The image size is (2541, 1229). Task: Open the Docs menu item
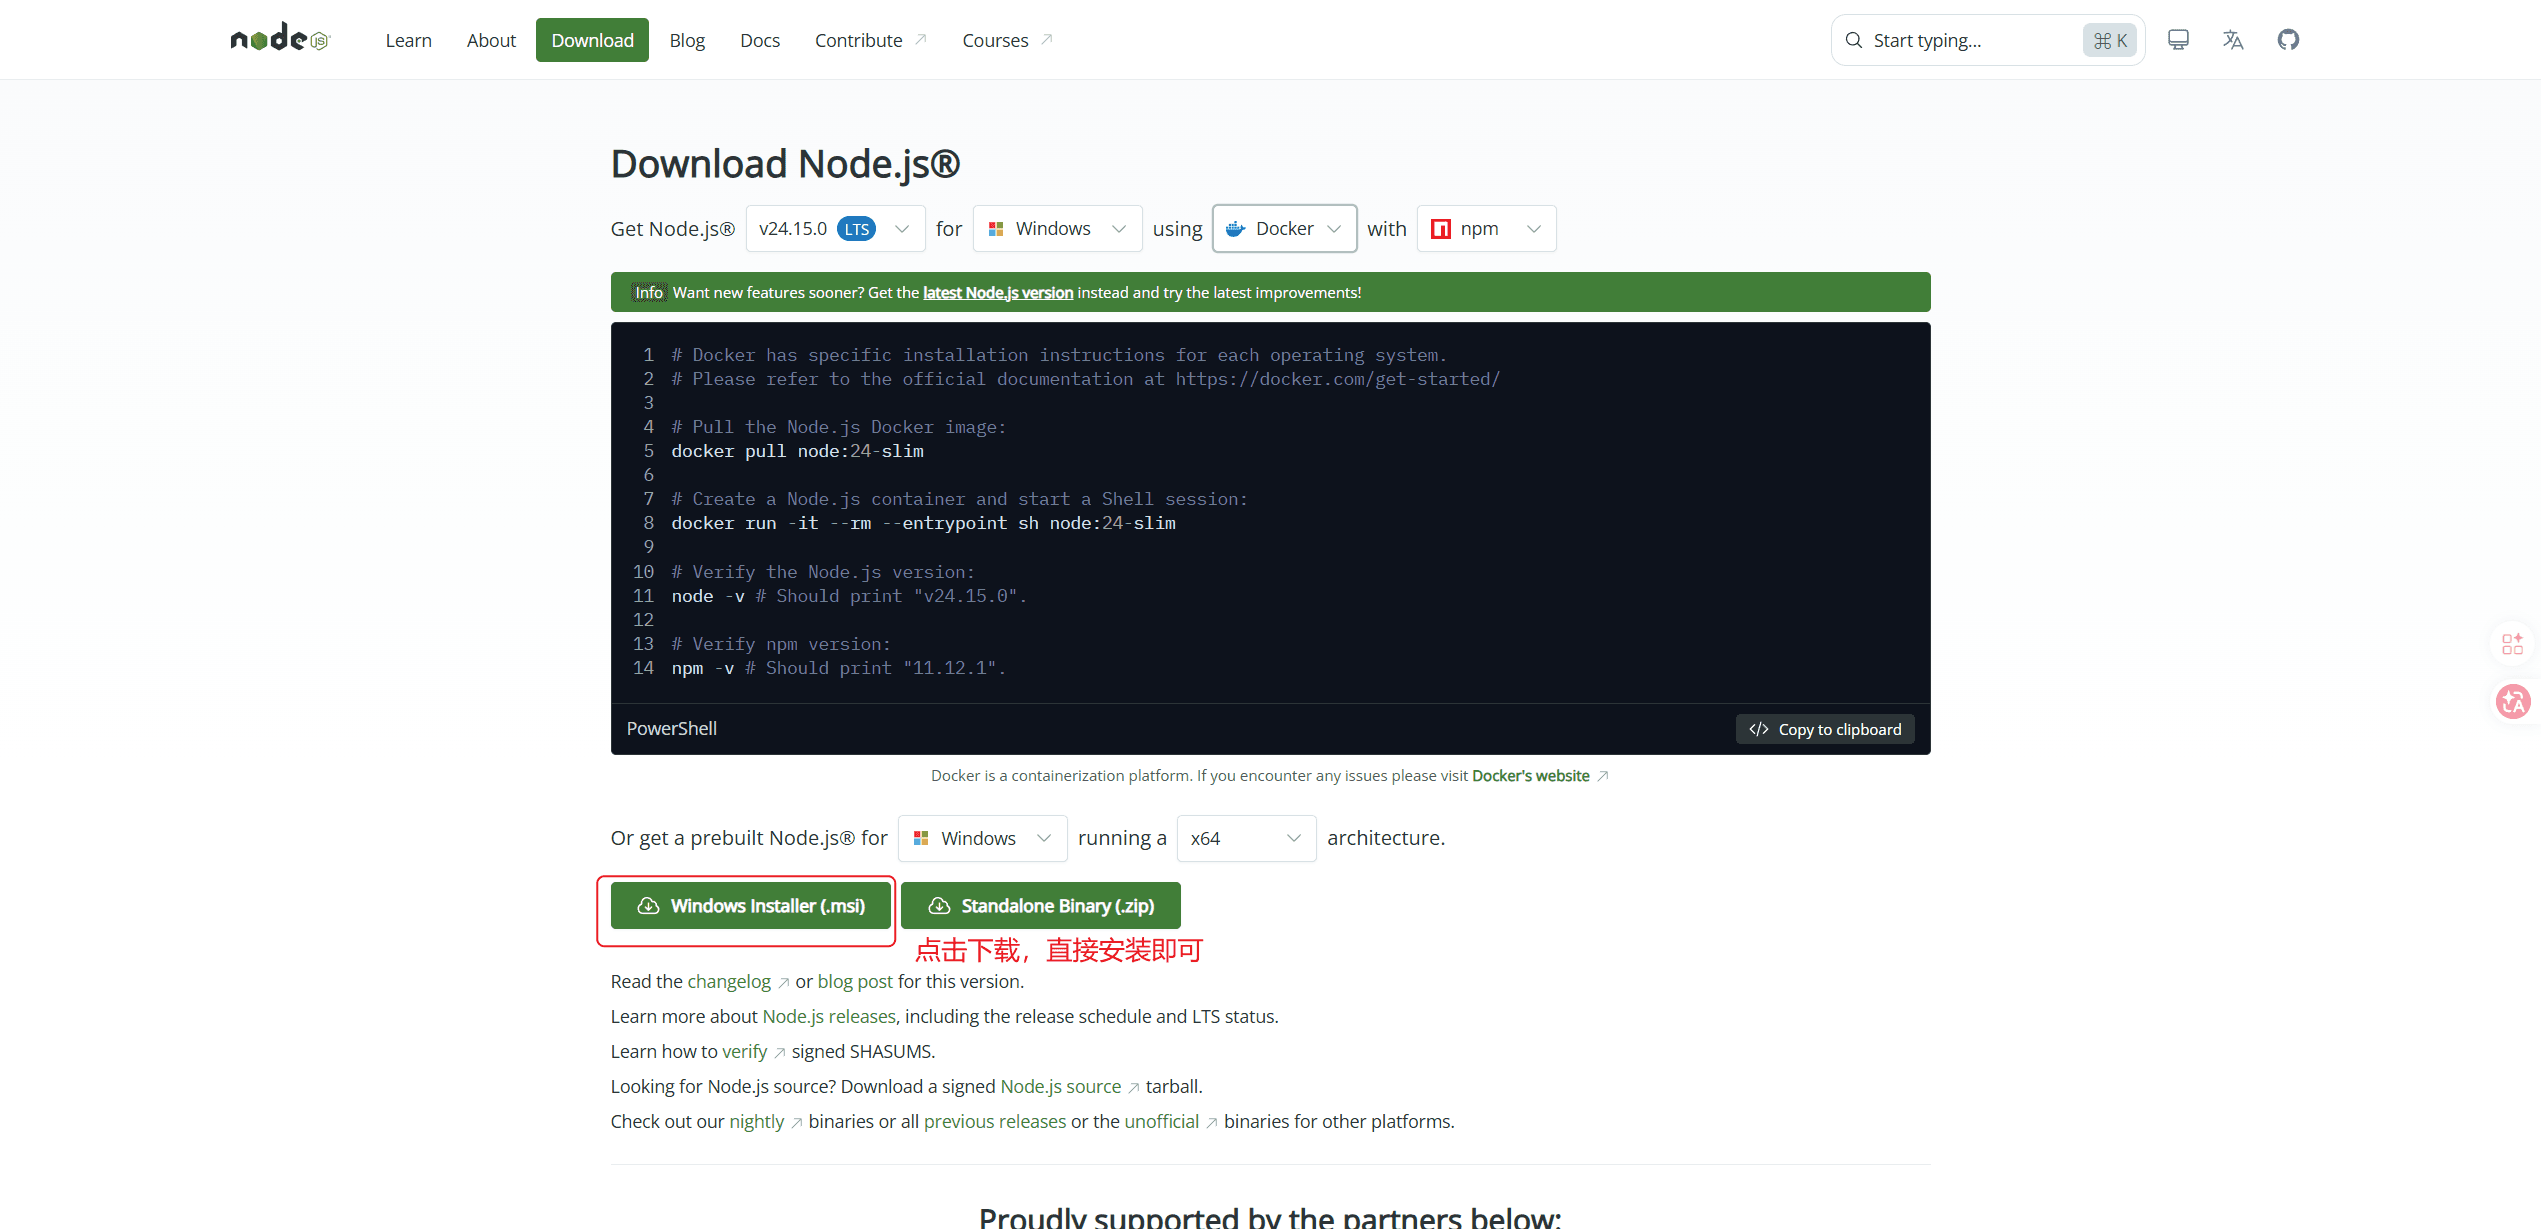760,40
